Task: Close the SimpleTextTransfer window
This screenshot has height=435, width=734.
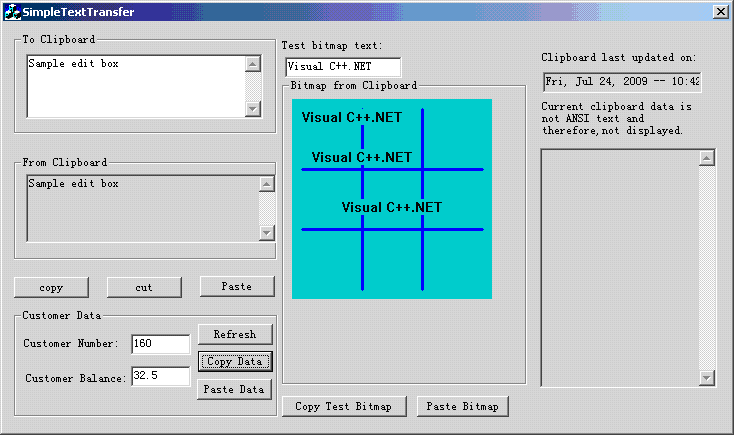Action: [x=720, y=12]
